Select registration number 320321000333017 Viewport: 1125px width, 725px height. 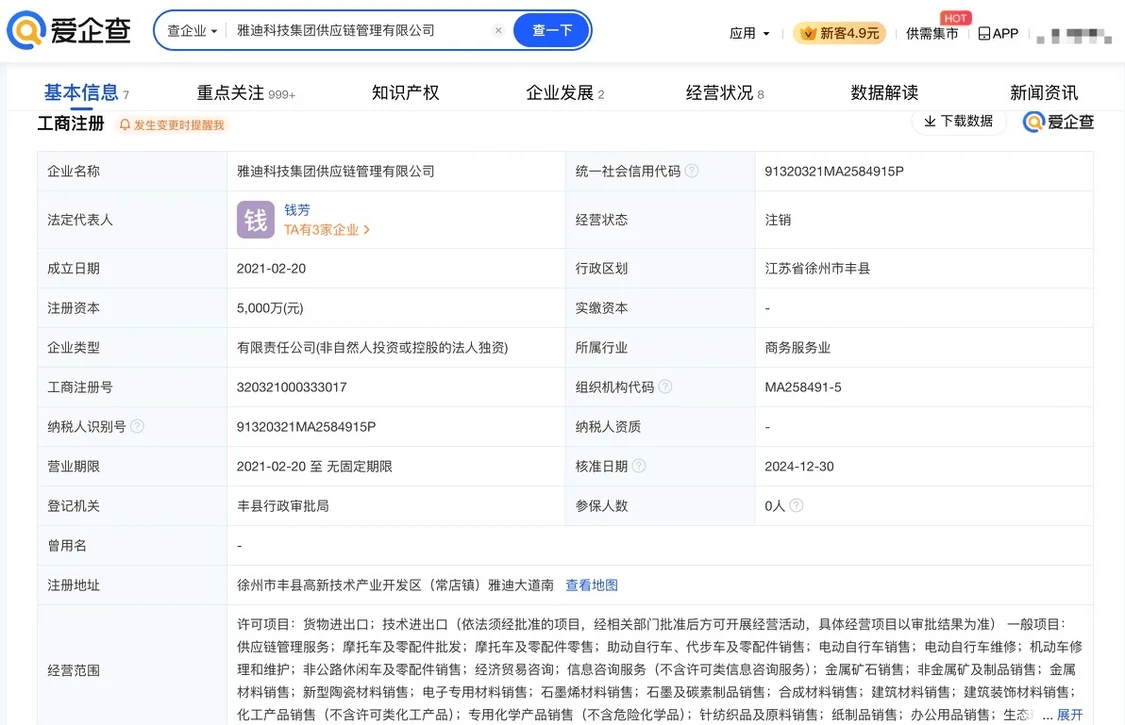pyautogui.click(x=291, y=387)
